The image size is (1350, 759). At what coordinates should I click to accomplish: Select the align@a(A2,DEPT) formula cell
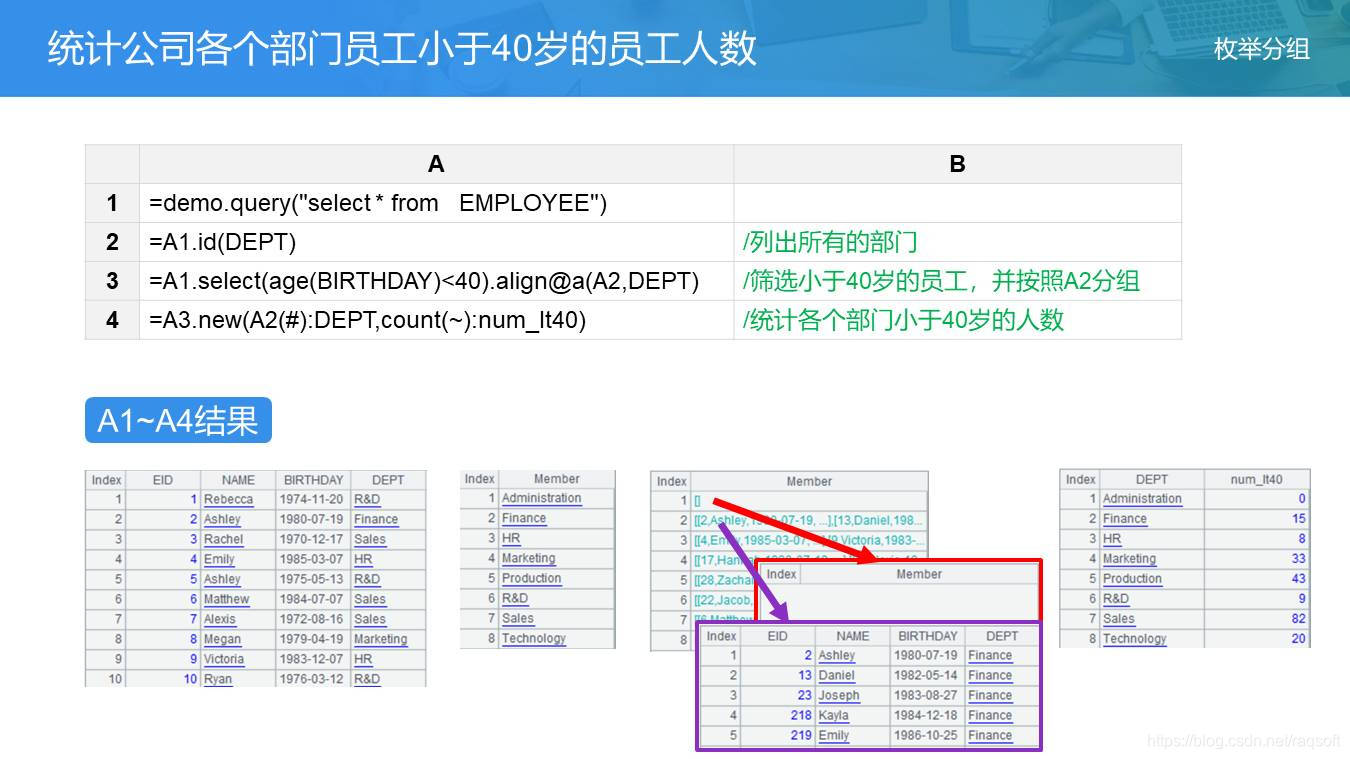(436, 281)
